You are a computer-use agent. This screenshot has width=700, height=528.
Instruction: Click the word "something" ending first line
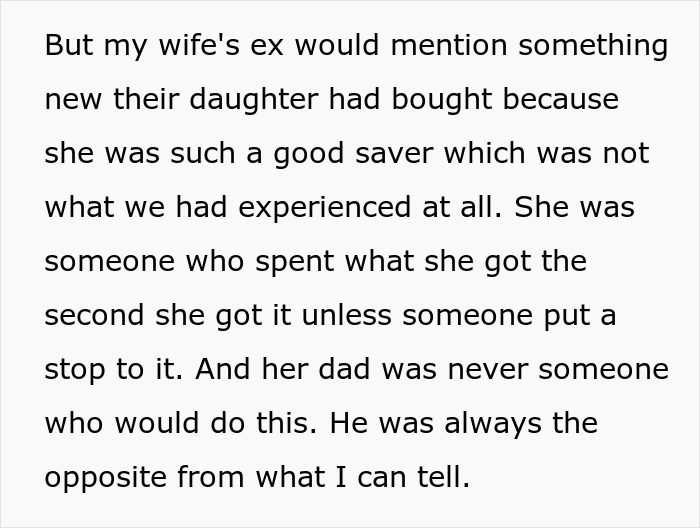tap(593, 45)
